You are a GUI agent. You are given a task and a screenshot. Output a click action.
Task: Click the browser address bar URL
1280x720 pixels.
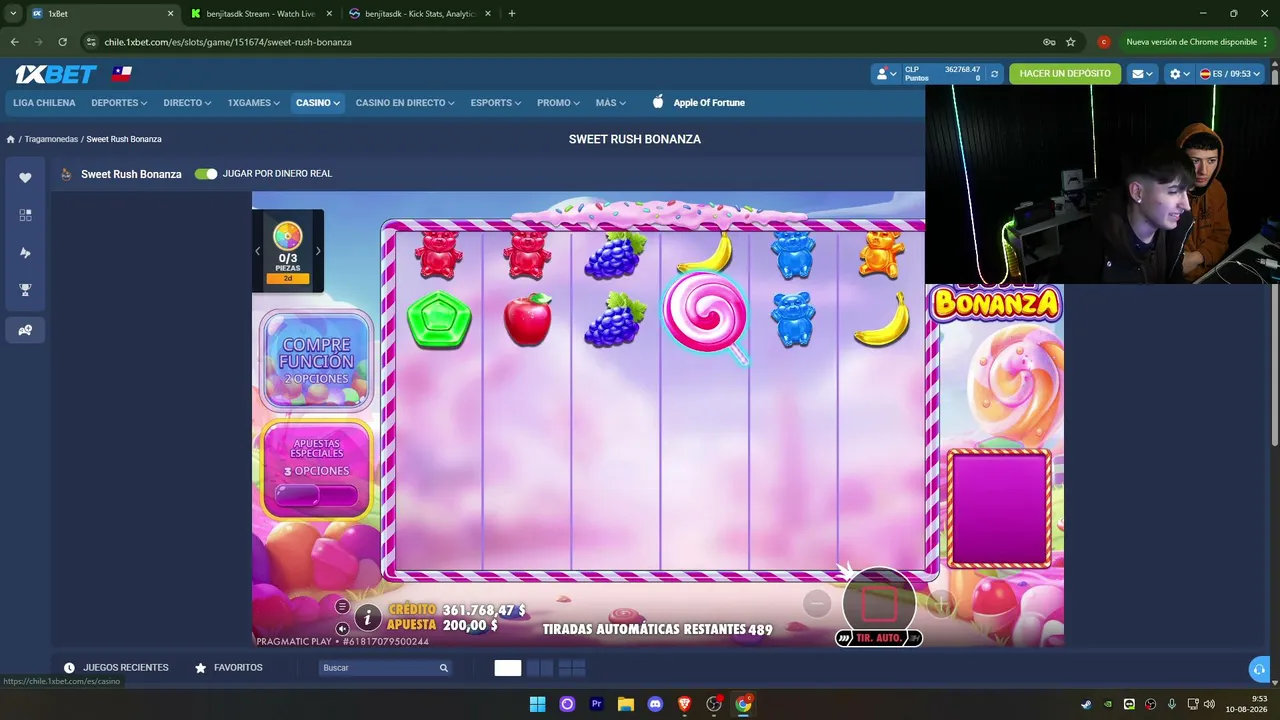[x=228, y=42]
